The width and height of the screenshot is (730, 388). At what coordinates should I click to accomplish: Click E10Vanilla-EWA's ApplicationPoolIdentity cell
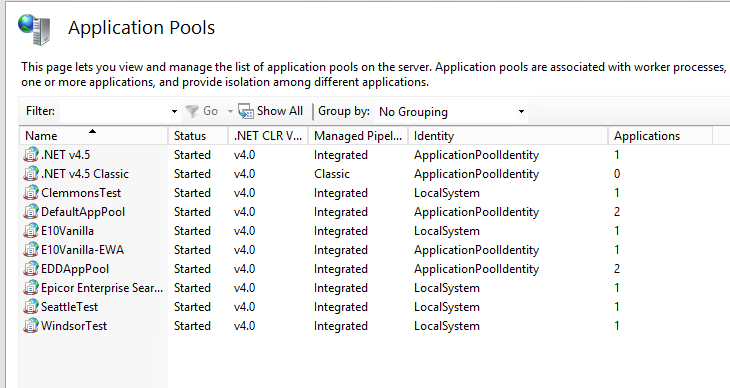coord(476,250)
